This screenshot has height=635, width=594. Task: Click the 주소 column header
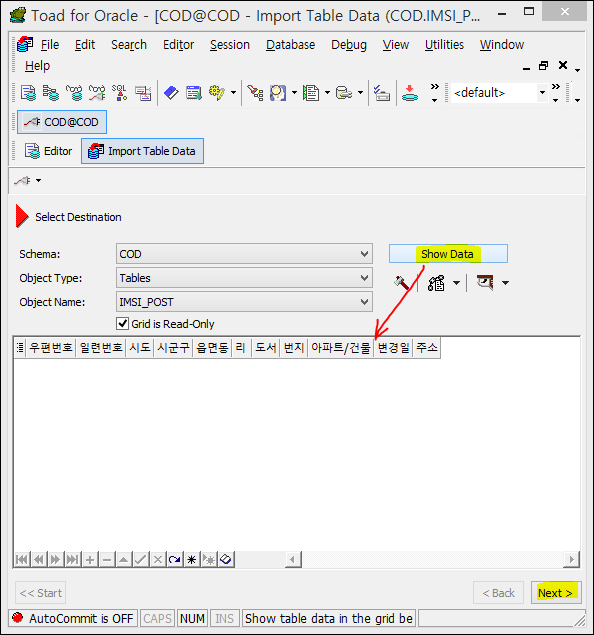pyautogui.click(x=427, y=347)
